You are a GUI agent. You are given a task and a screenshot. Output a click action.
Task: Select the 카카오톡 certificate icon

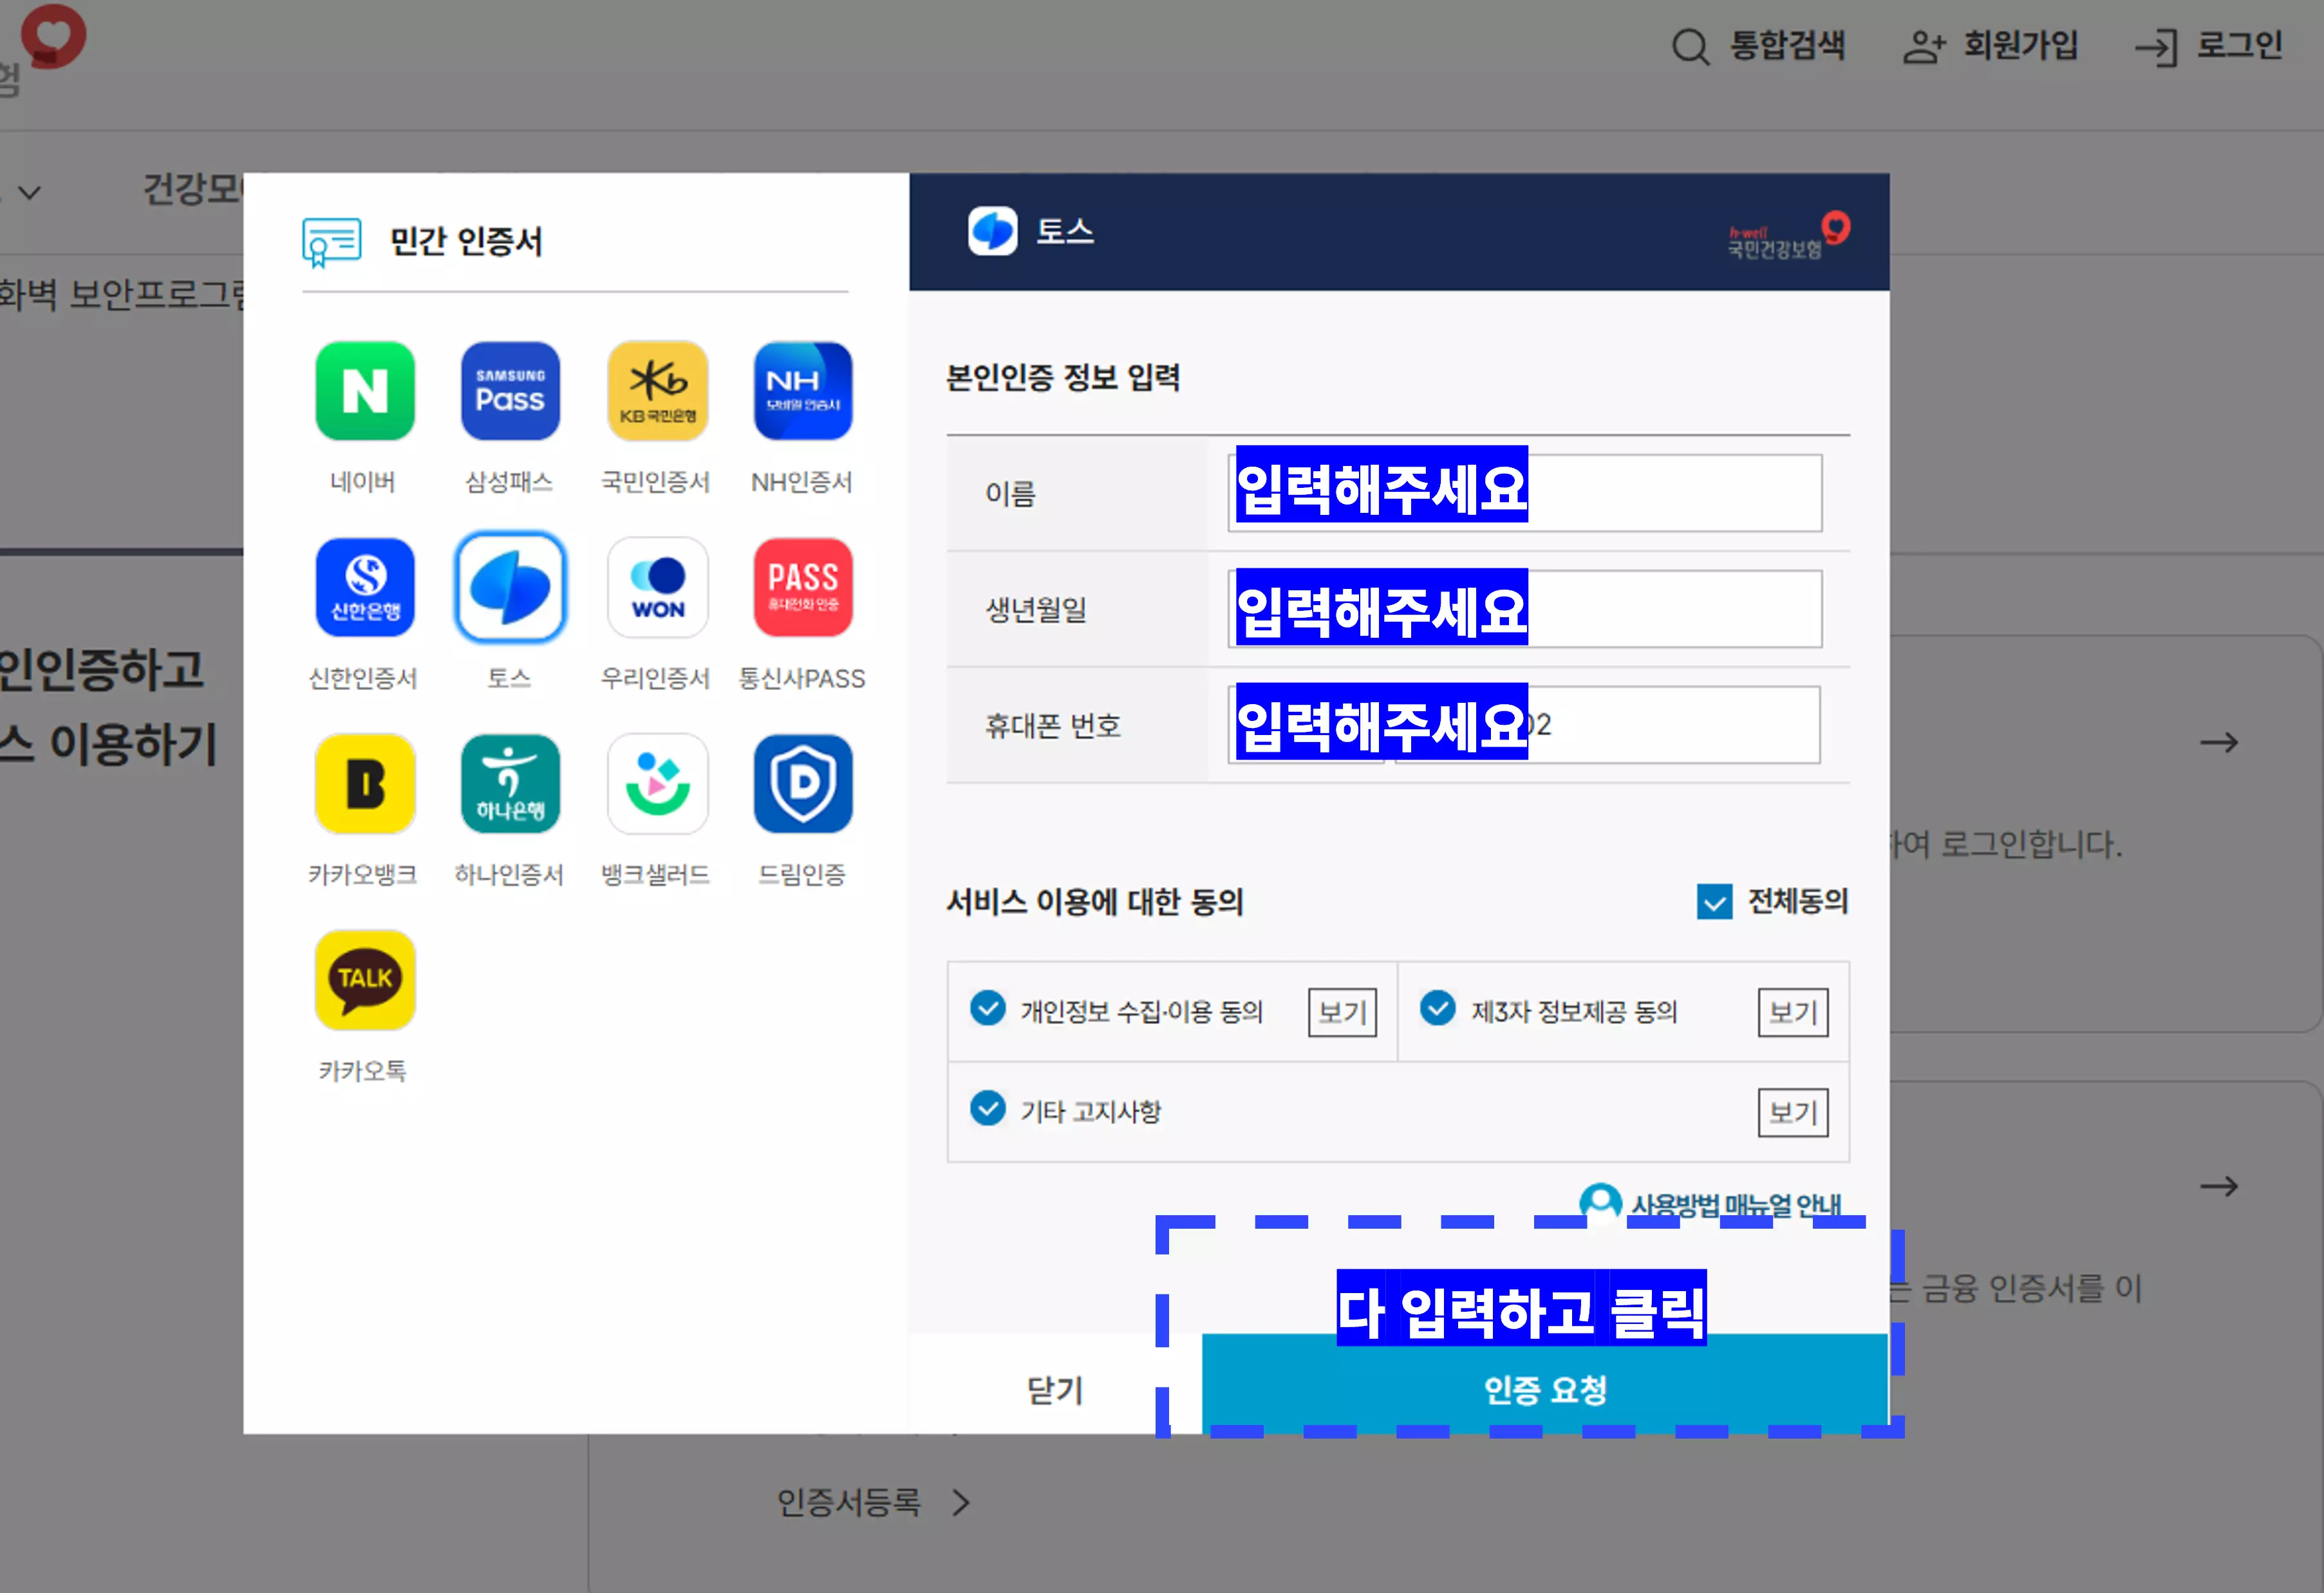tap(364, 981)
